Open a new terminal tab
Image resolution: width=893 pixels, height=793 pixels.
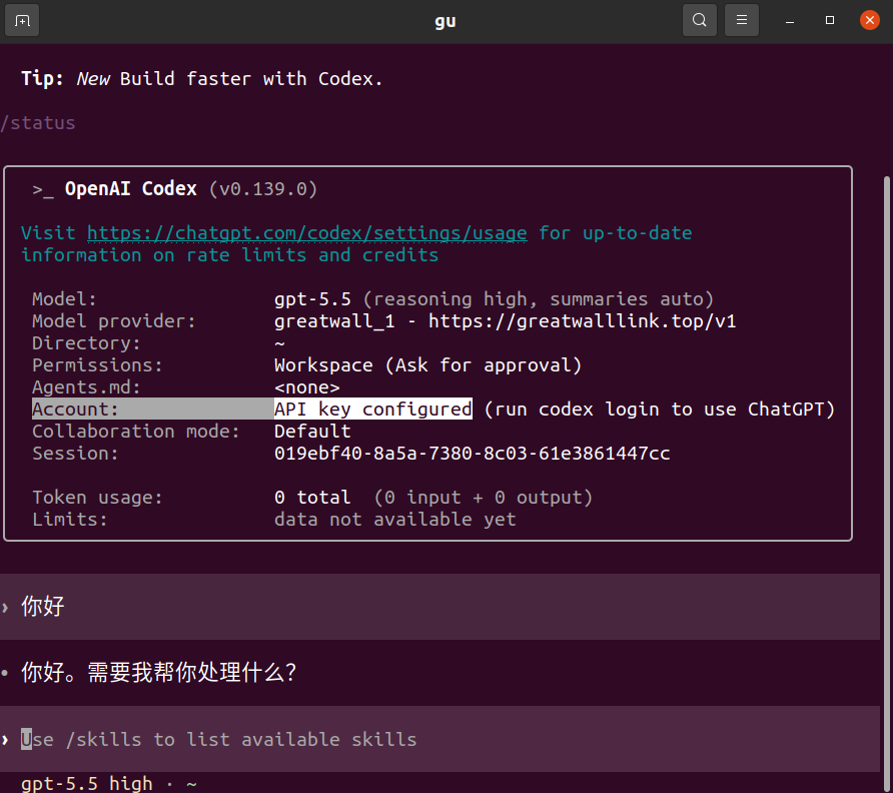click(22, 21)
